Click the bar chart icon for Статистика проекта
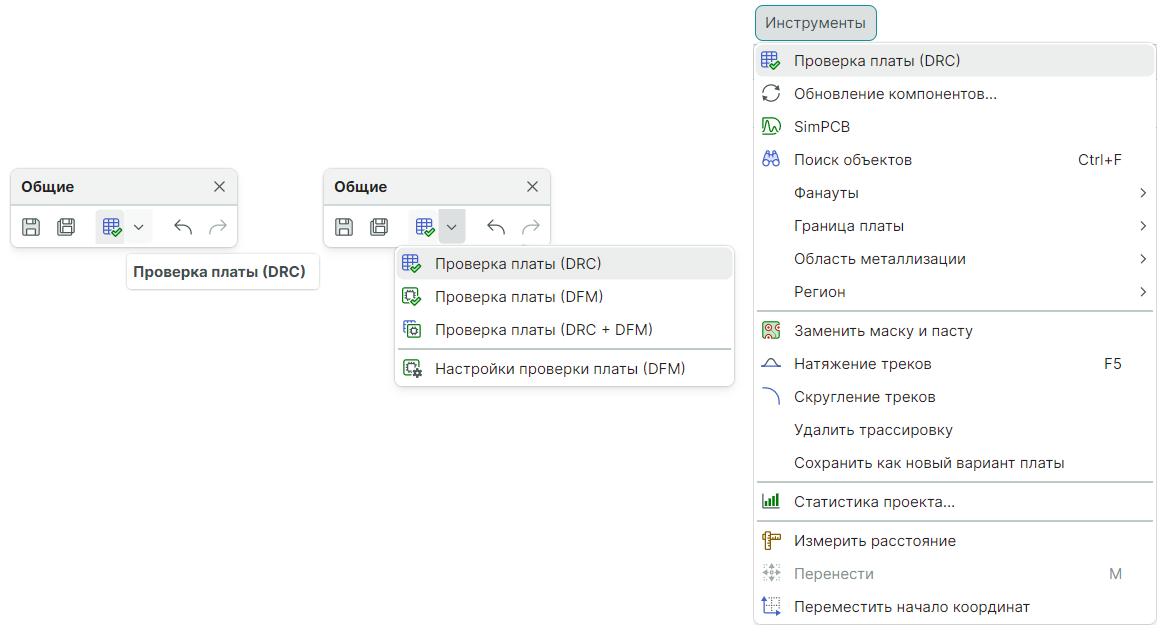1167x633 pixels. click(771, 502)
